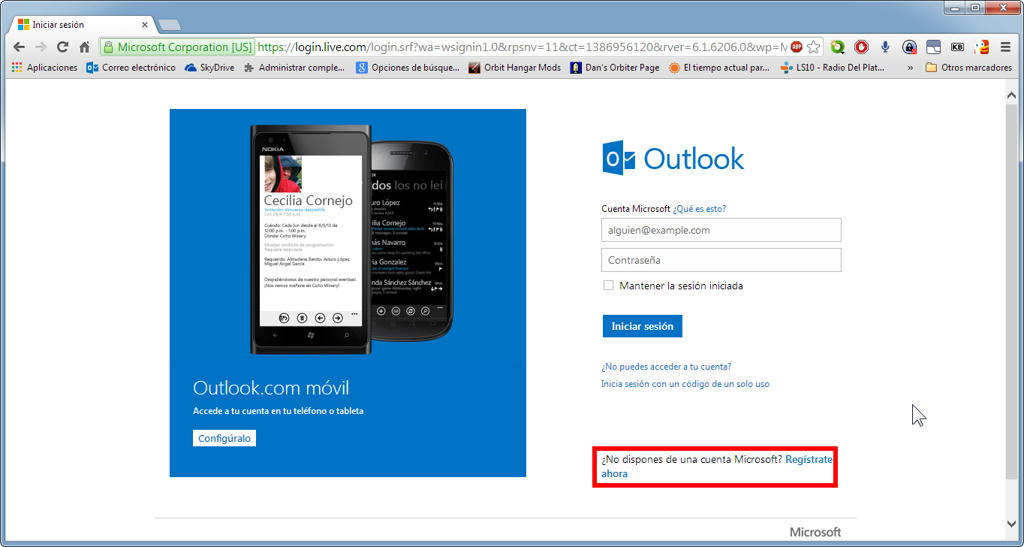Click the Contraseña password field
Image resolution: width=1024 pixels, height=547 pixels.
point(721,260)
